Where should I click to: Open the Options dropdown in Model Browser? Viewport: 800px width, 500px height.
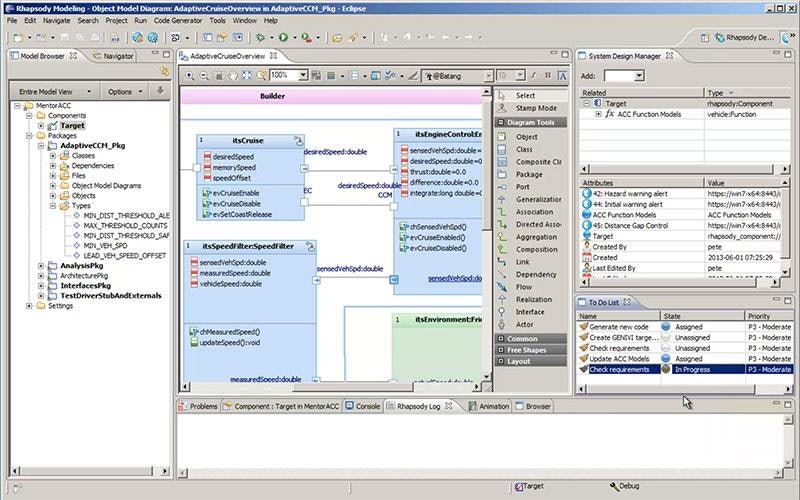tap(125, 92)
